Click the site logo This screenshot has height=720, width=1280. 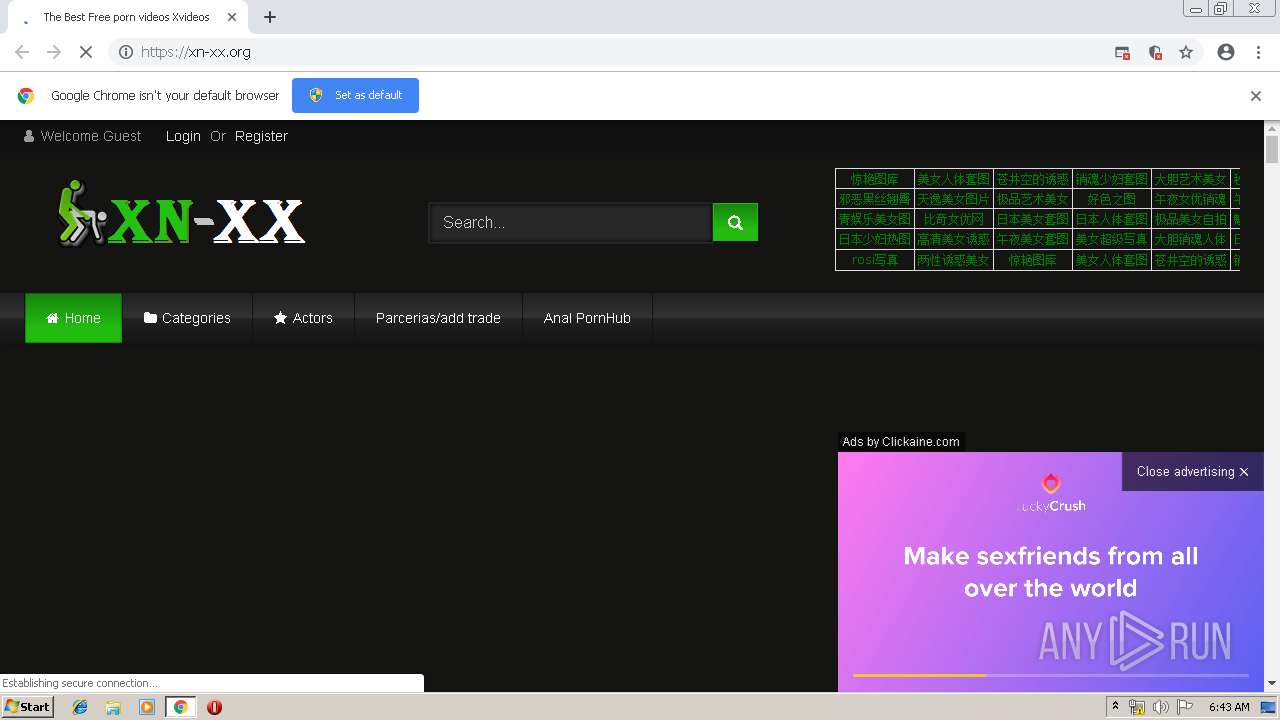(x=180, y=213)
